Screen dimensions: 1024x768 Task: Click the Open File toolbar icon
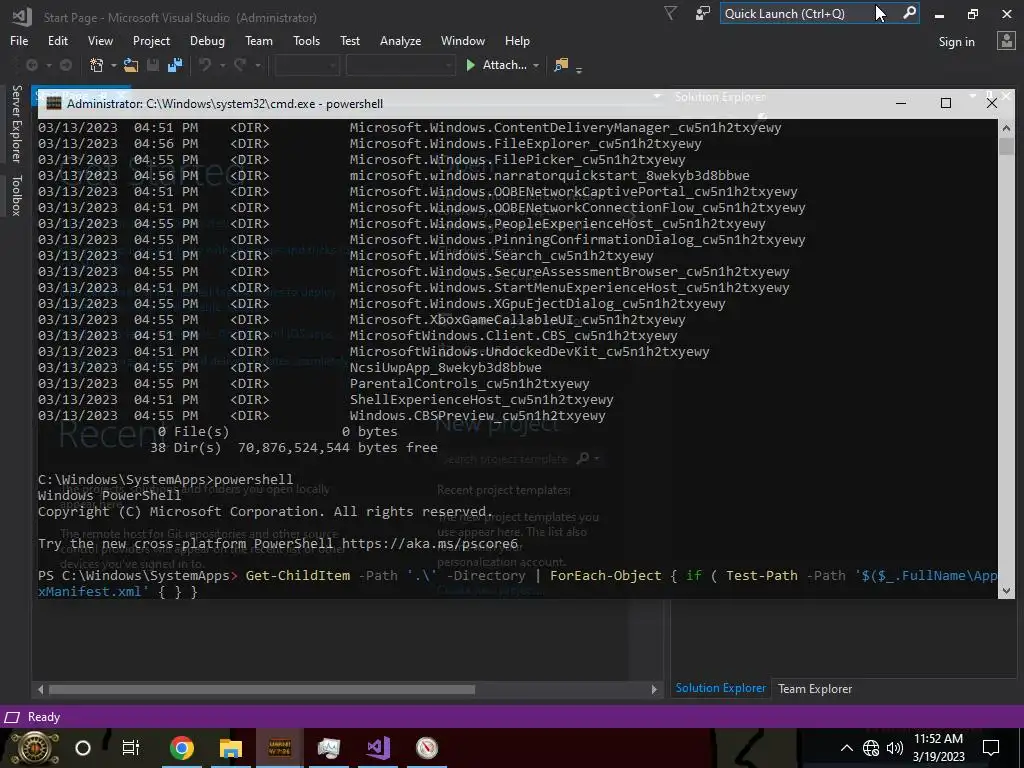[x=131, y=65]
